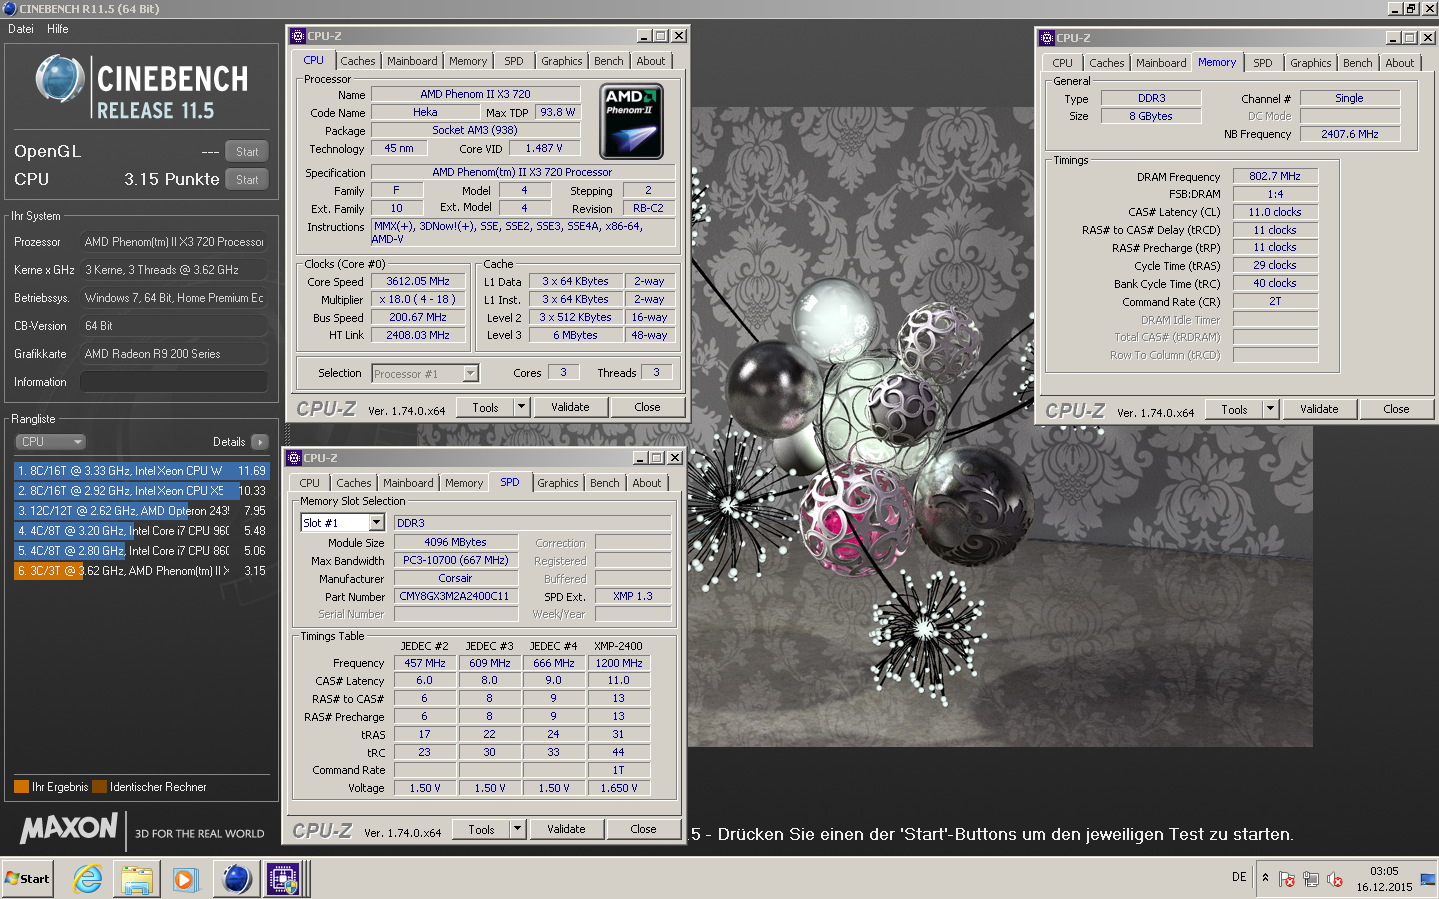Click the AMD Phenom II logo in CPU-Z

coord(631,122)
